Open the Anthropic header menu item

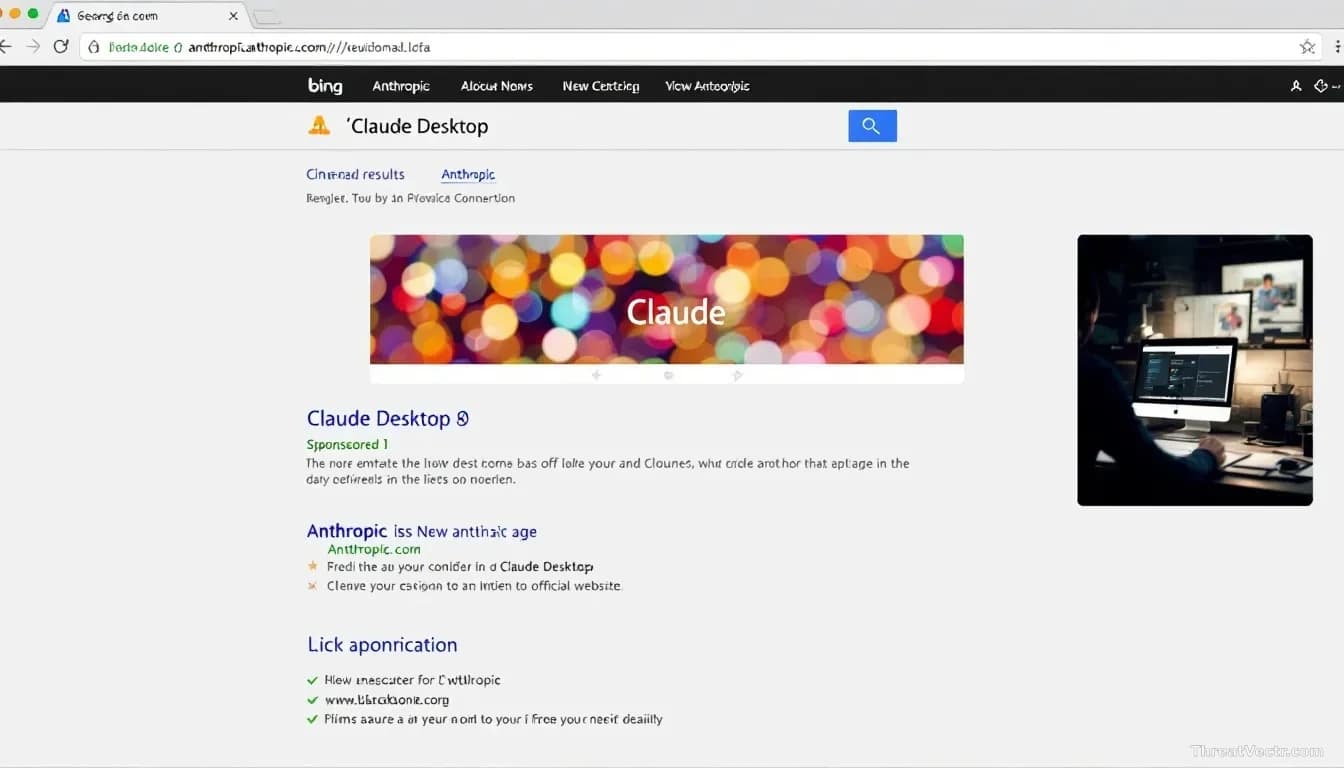(401, 86)
